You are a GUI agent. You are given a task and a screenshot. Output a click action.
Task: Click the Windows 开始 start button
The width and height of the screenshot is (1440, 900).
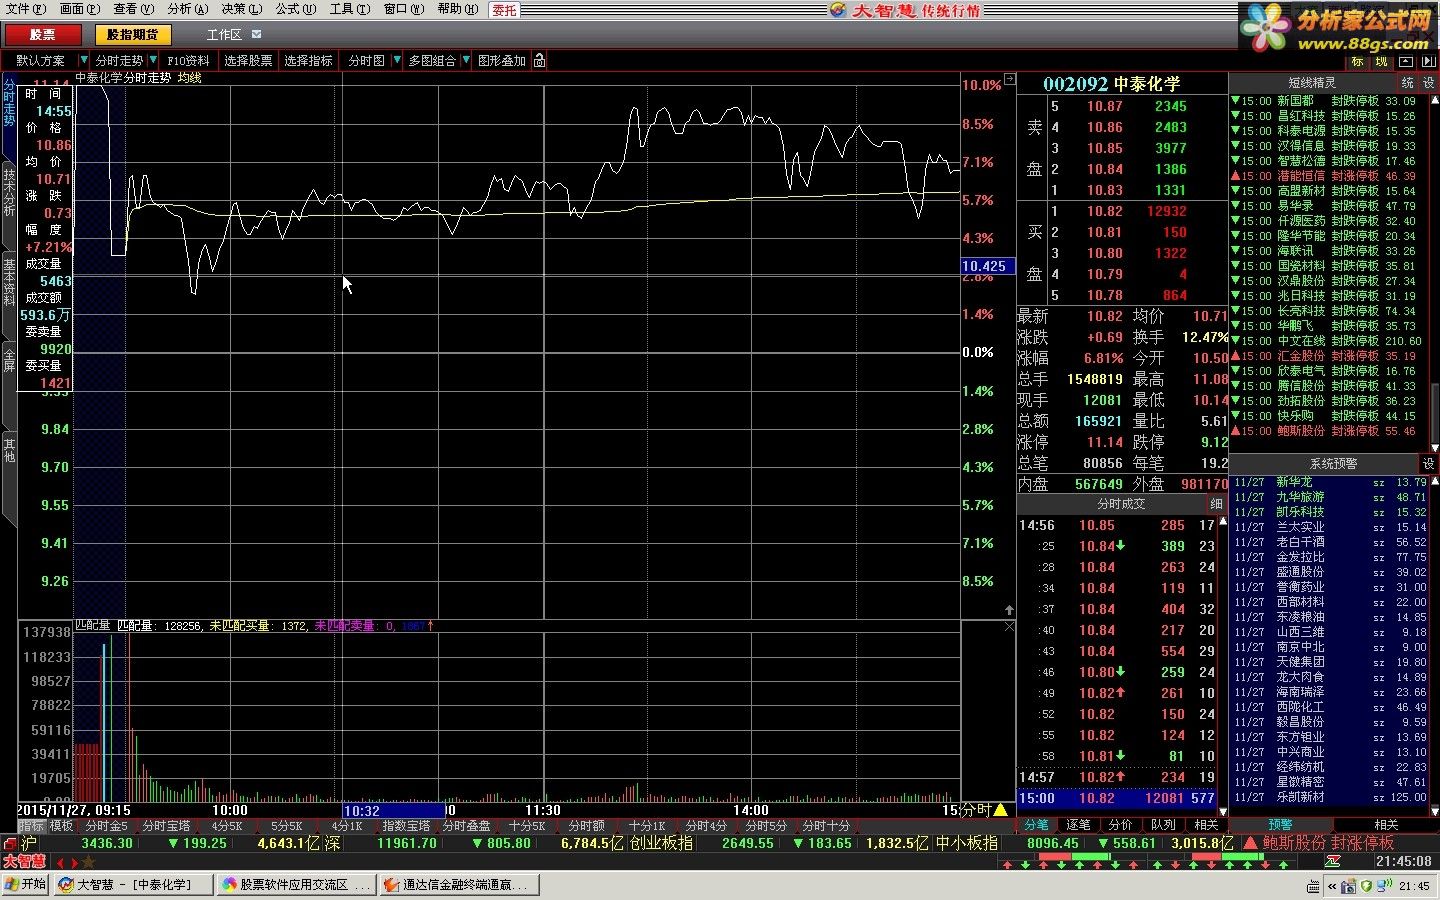pyautogui.click(x=26, y=885)
